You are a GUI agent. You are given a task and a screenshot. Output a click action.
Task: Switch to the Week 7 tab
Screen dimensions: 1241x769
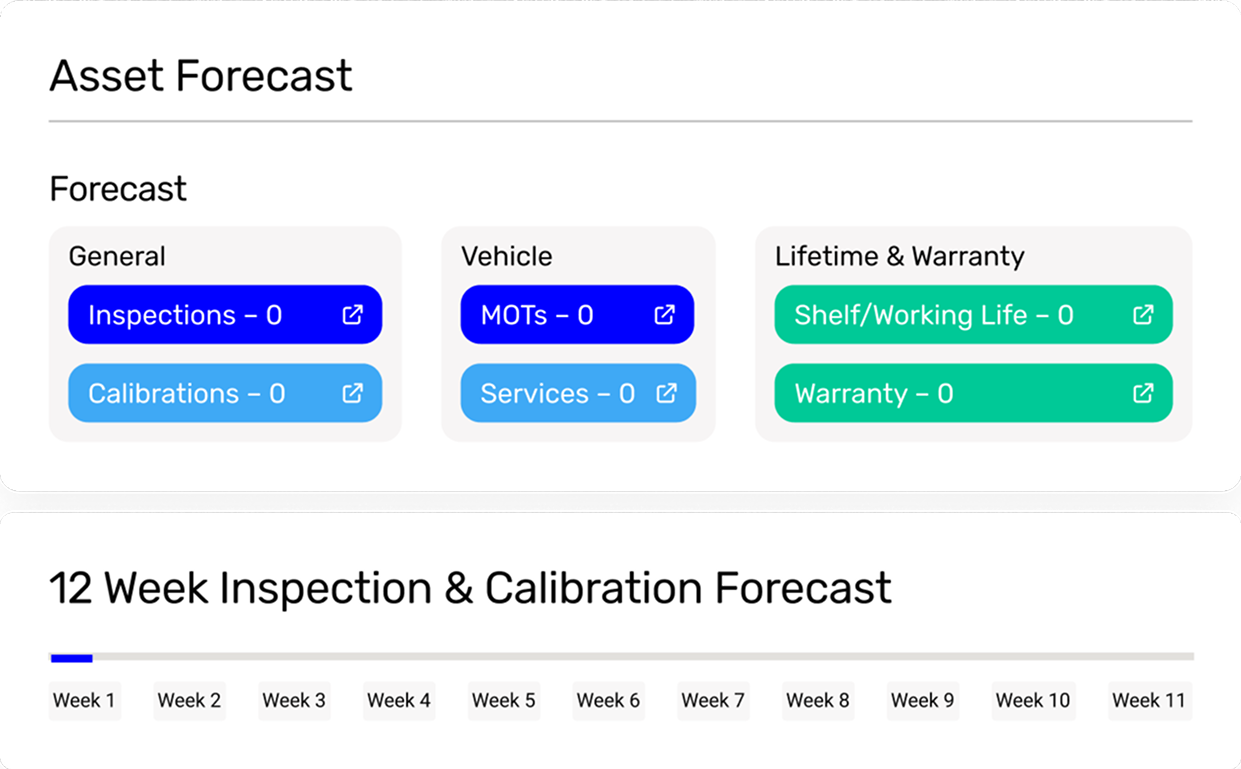713,700
